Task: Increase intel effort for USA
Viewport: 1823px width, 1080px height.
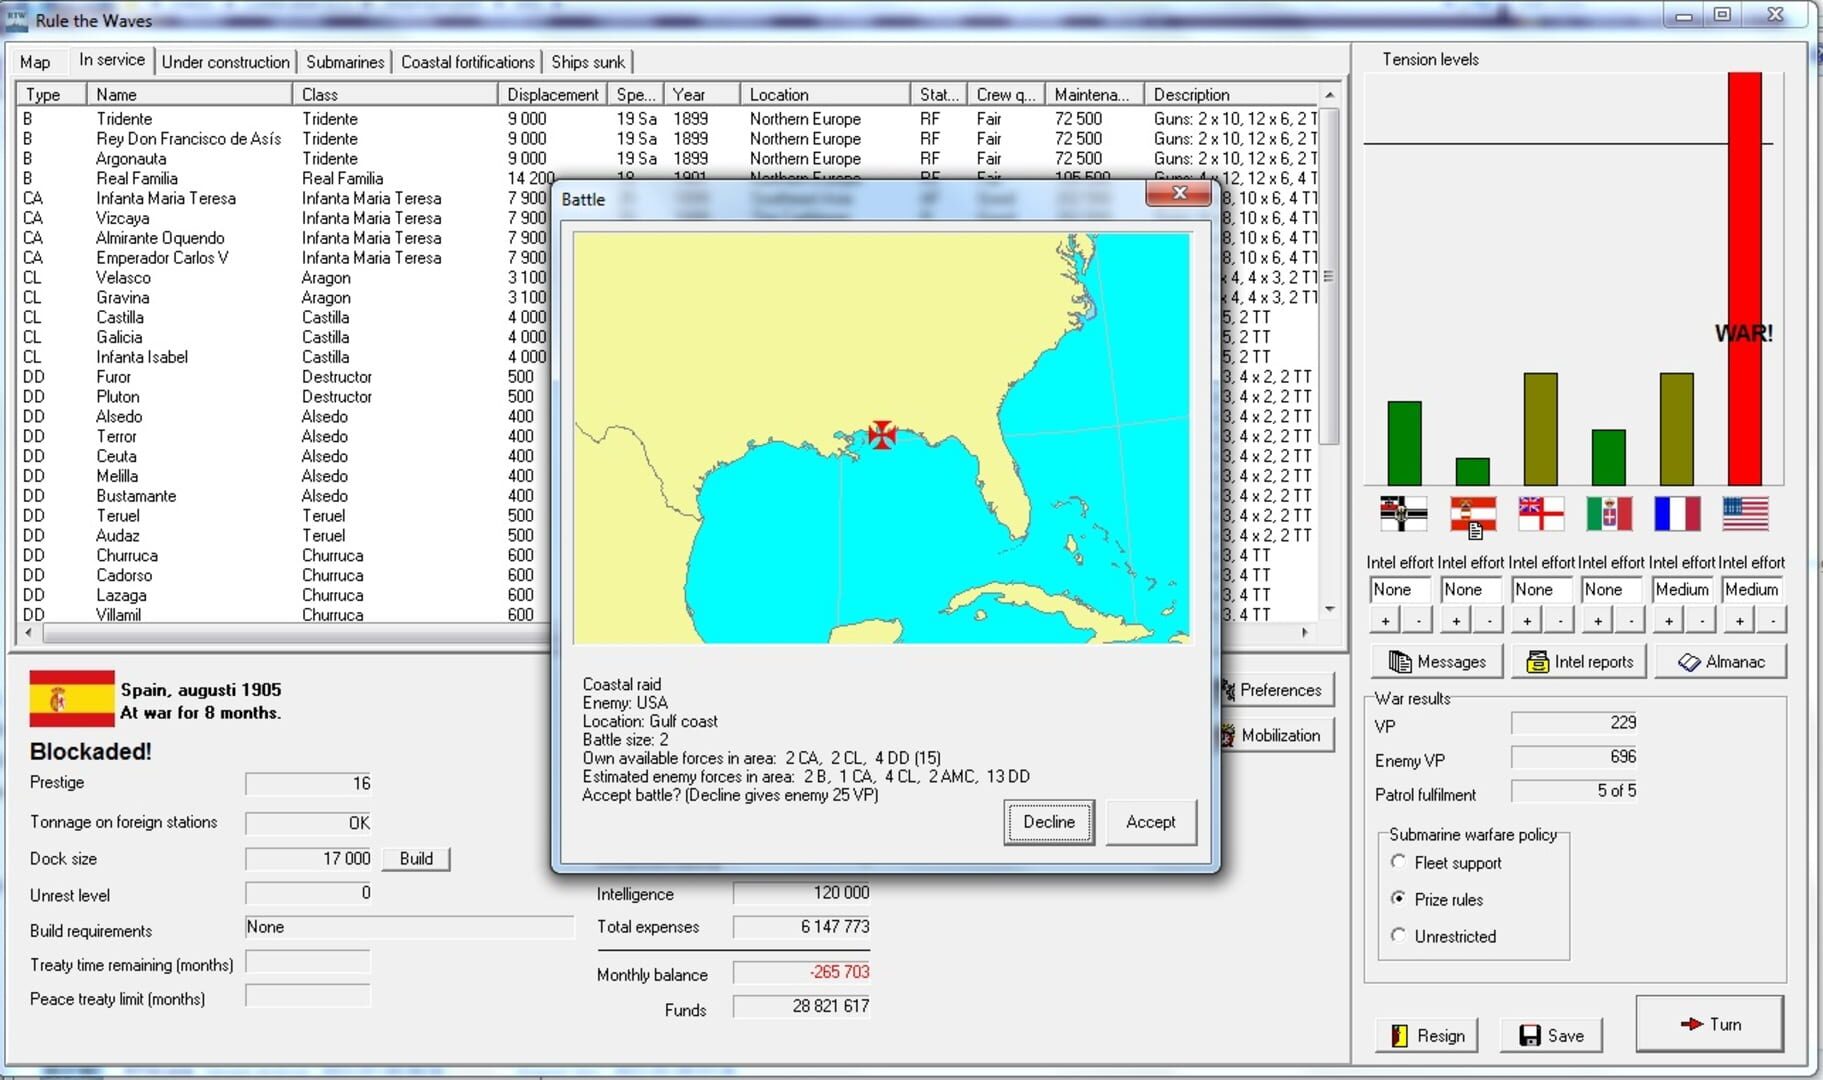Action: pyautogui.click(x=1739, y=621)
